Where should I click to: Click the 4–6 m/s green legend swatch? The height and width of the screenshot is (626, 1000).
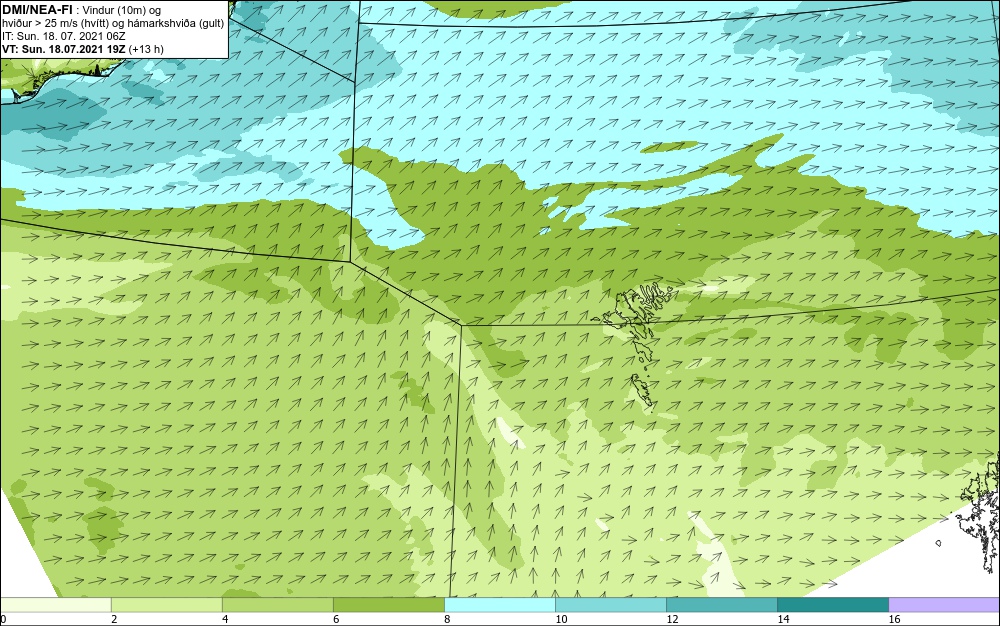277,605
